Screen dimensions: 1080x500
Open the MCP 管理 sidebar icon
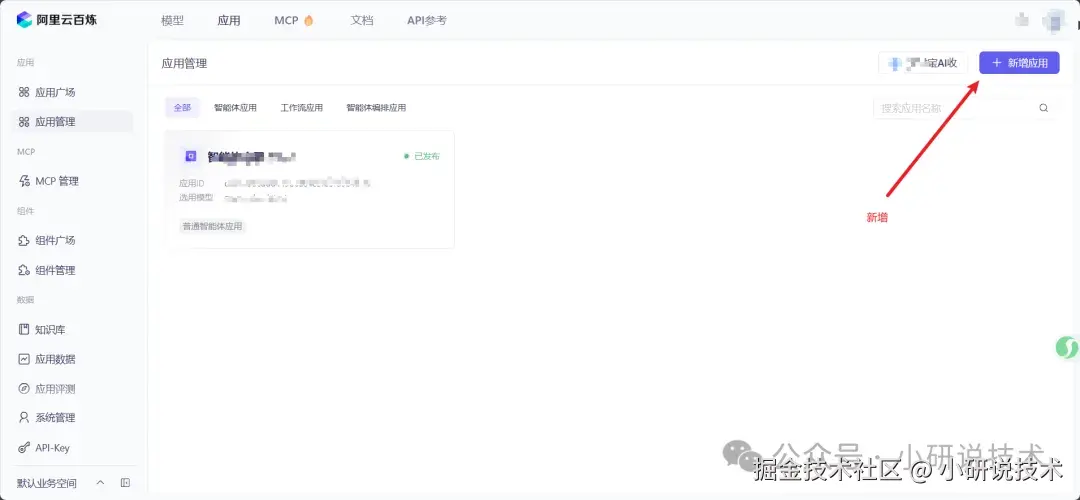(23, 181)
